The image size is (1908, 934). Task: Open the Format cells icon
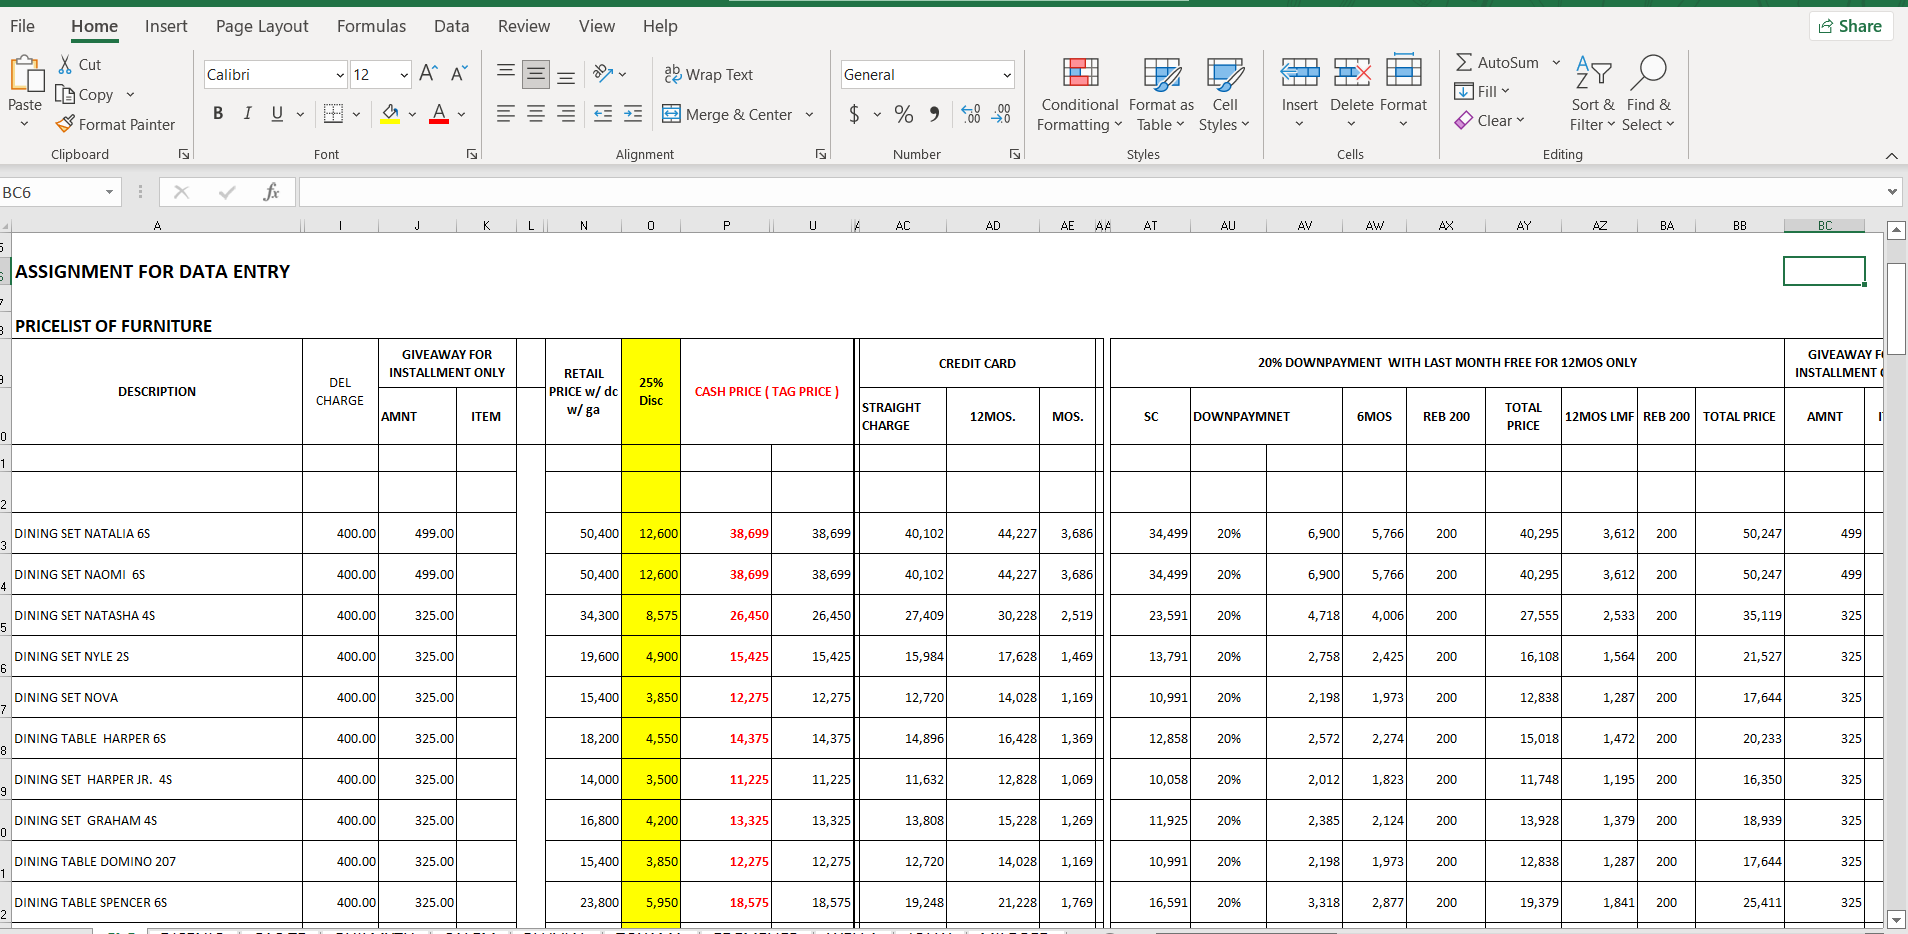pos(1404,72)
